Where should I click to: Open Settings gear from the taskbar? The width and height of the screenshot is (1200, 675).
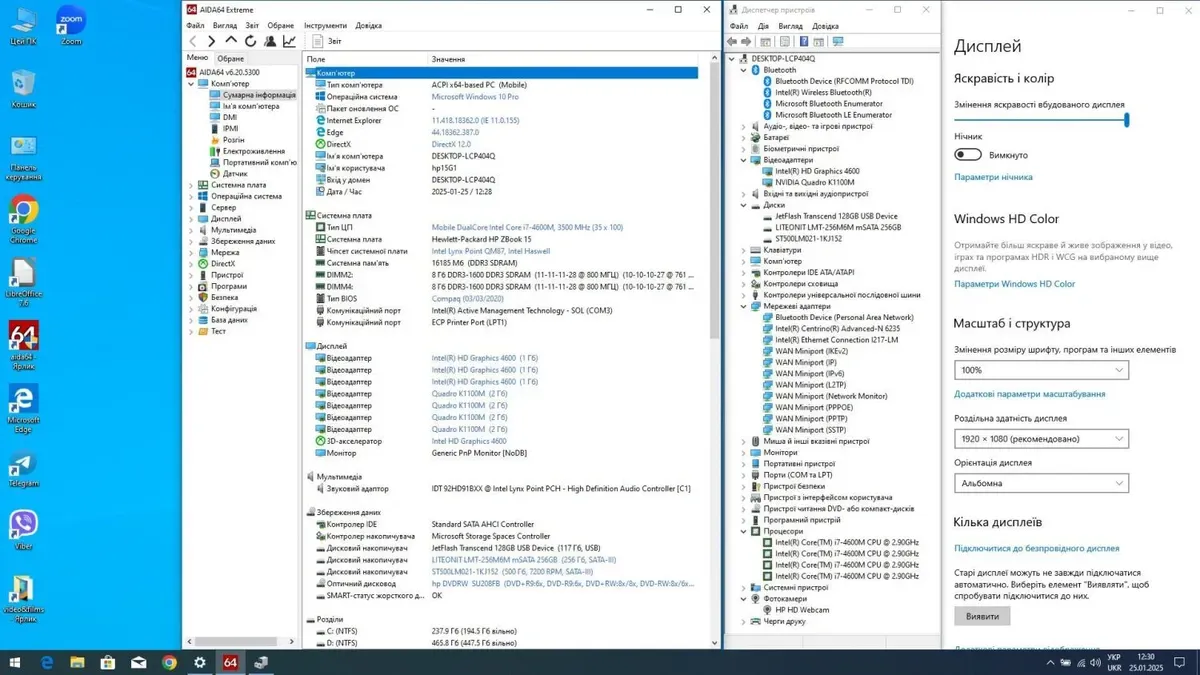(200, 662)
